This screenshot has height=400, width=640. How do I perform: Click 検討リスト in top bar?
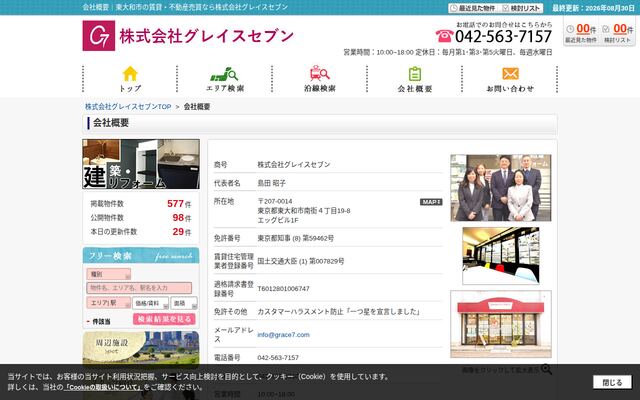521,8
